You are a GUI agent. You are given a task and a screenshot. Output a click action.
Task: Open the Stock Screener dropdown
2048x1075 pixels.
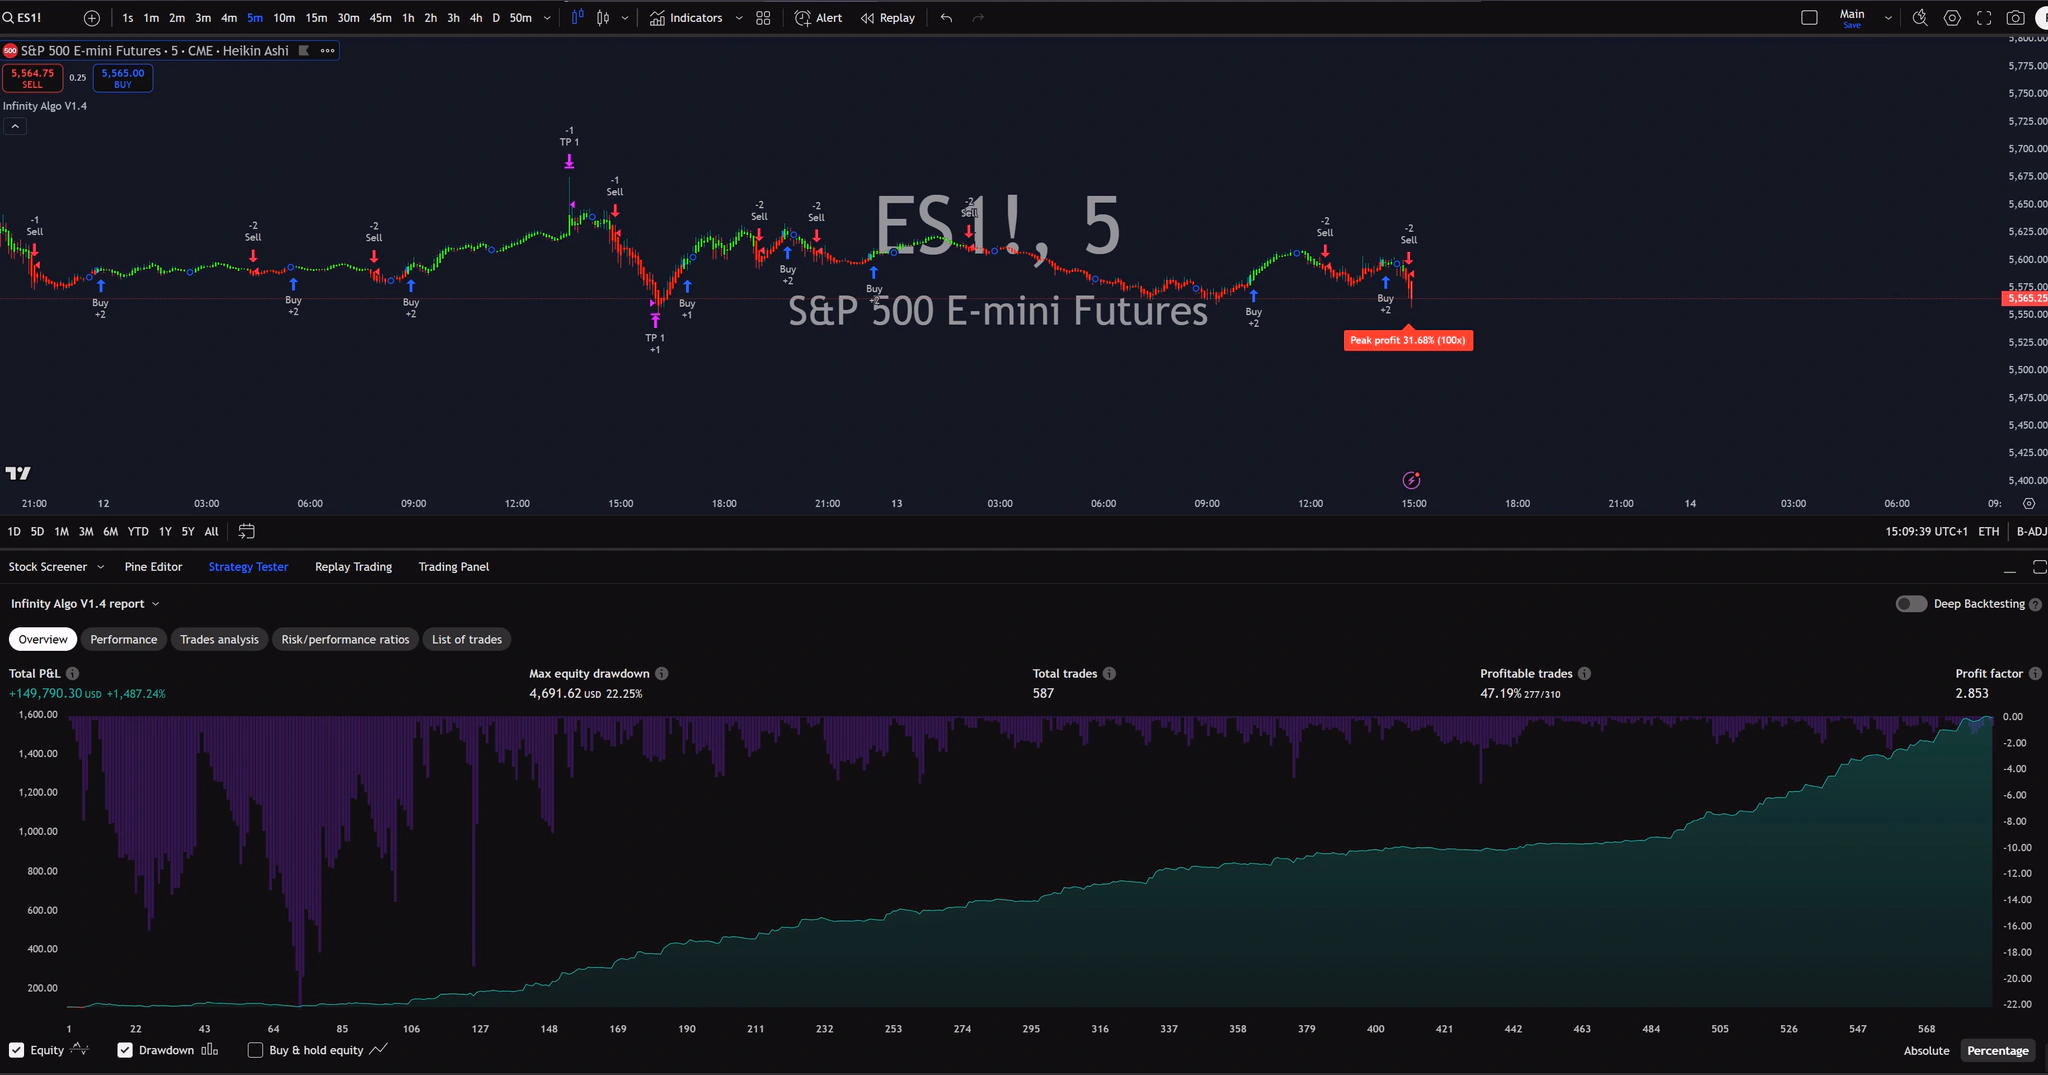[55, 566]
